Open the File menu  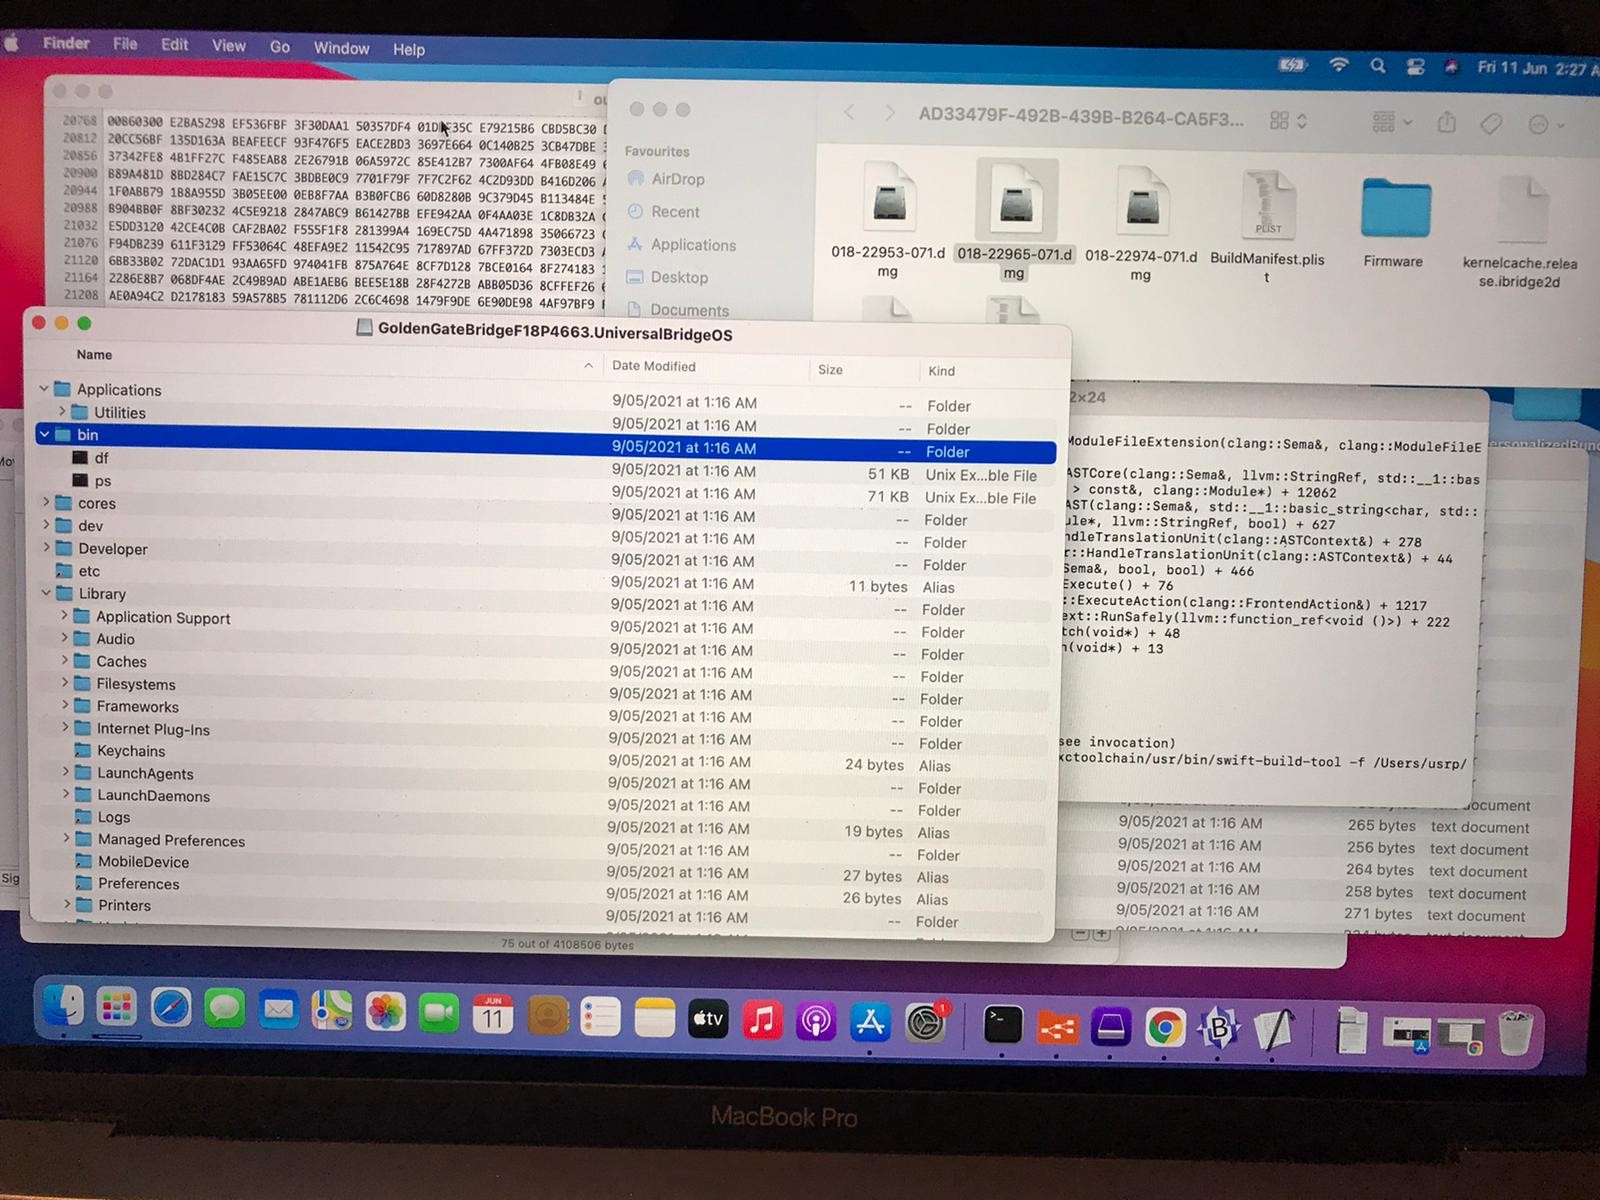click(x=125, y=44)
